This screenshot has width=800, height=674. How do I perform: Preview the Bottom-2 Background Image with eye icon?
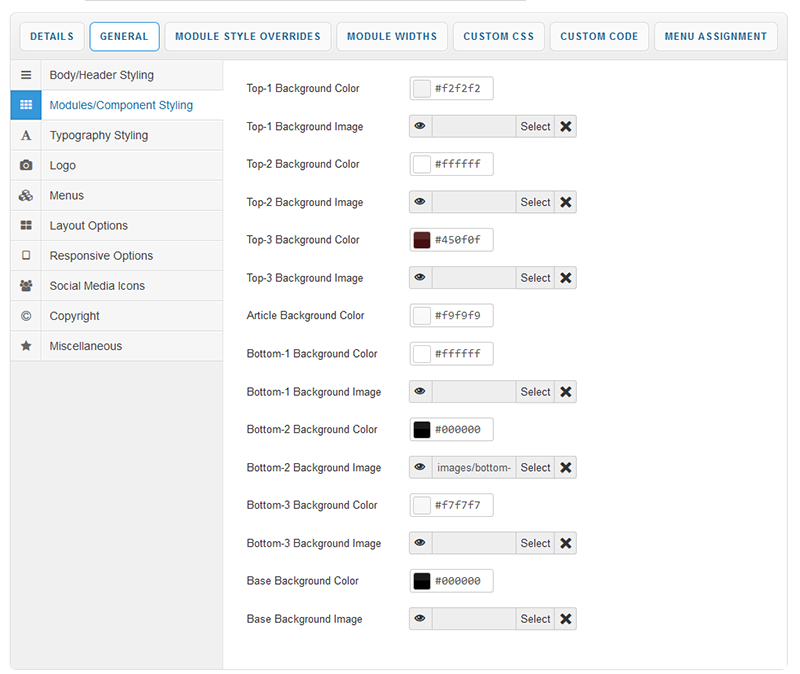pos(420,467)
